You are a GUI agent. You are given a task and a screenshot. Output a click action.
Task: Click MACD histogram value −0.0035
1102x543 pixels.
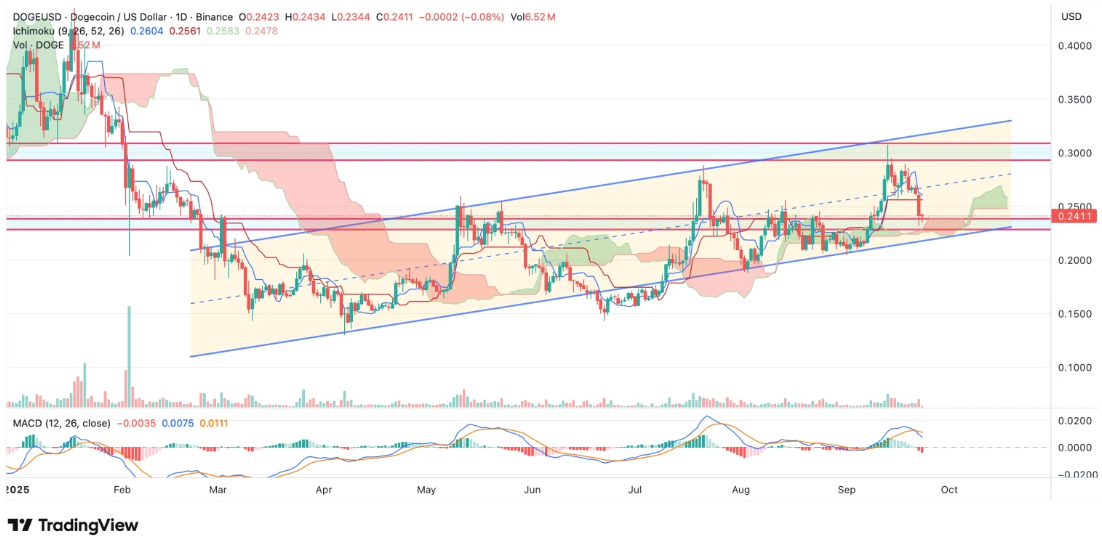point(135,424)
